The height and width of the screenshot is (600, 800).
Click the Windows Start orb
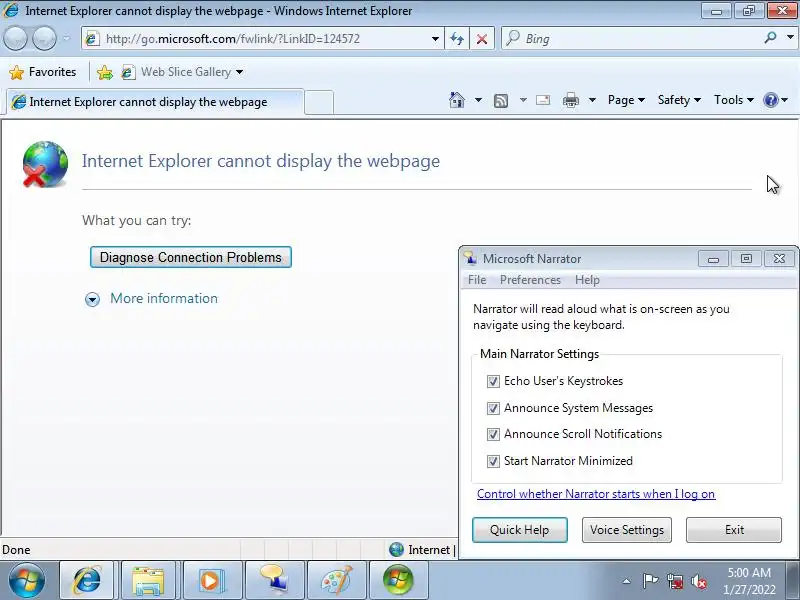[x=27, y=580]
